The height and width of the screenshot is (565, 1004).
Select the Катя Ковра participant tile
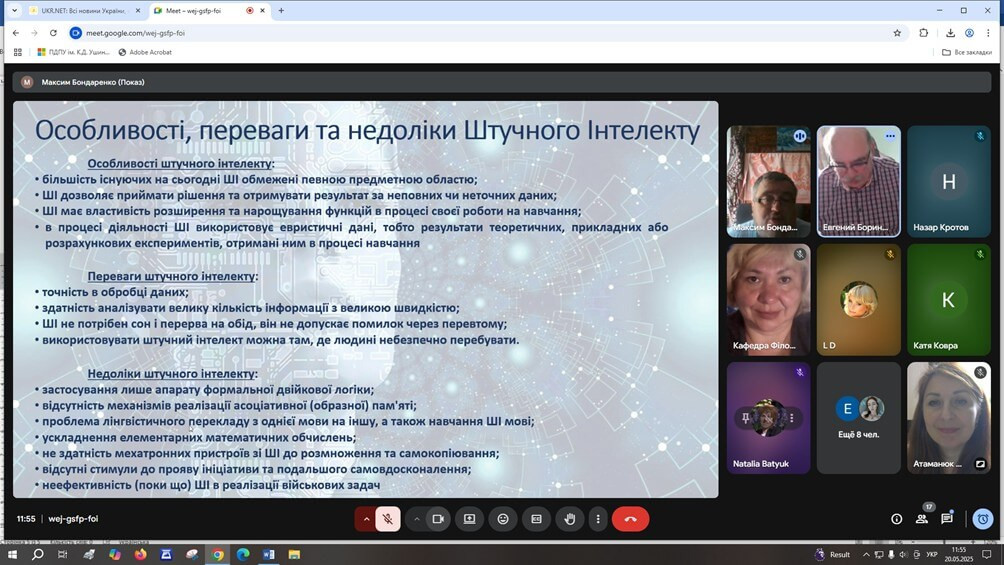pyautogui.click(x=949, y=300)
